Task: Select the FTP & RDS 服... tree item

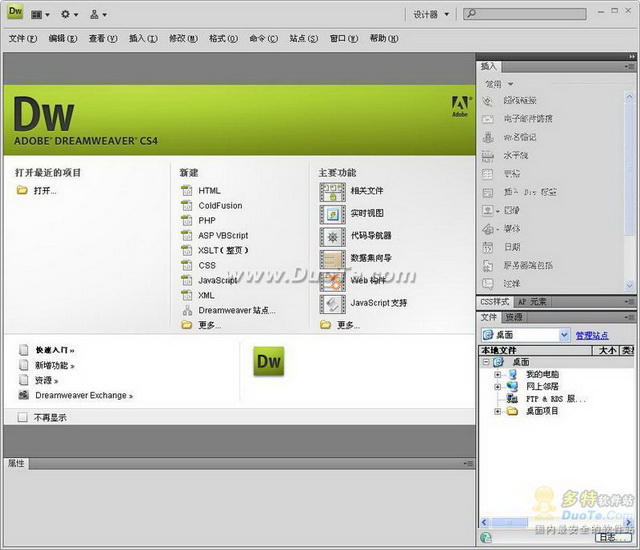Action: point(556,399)
